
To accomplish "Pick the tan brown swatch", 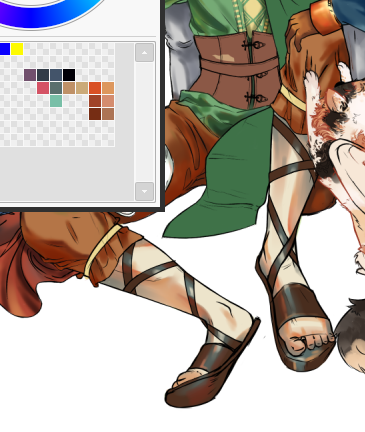I will pyautogui.click(x=69, y=88).
